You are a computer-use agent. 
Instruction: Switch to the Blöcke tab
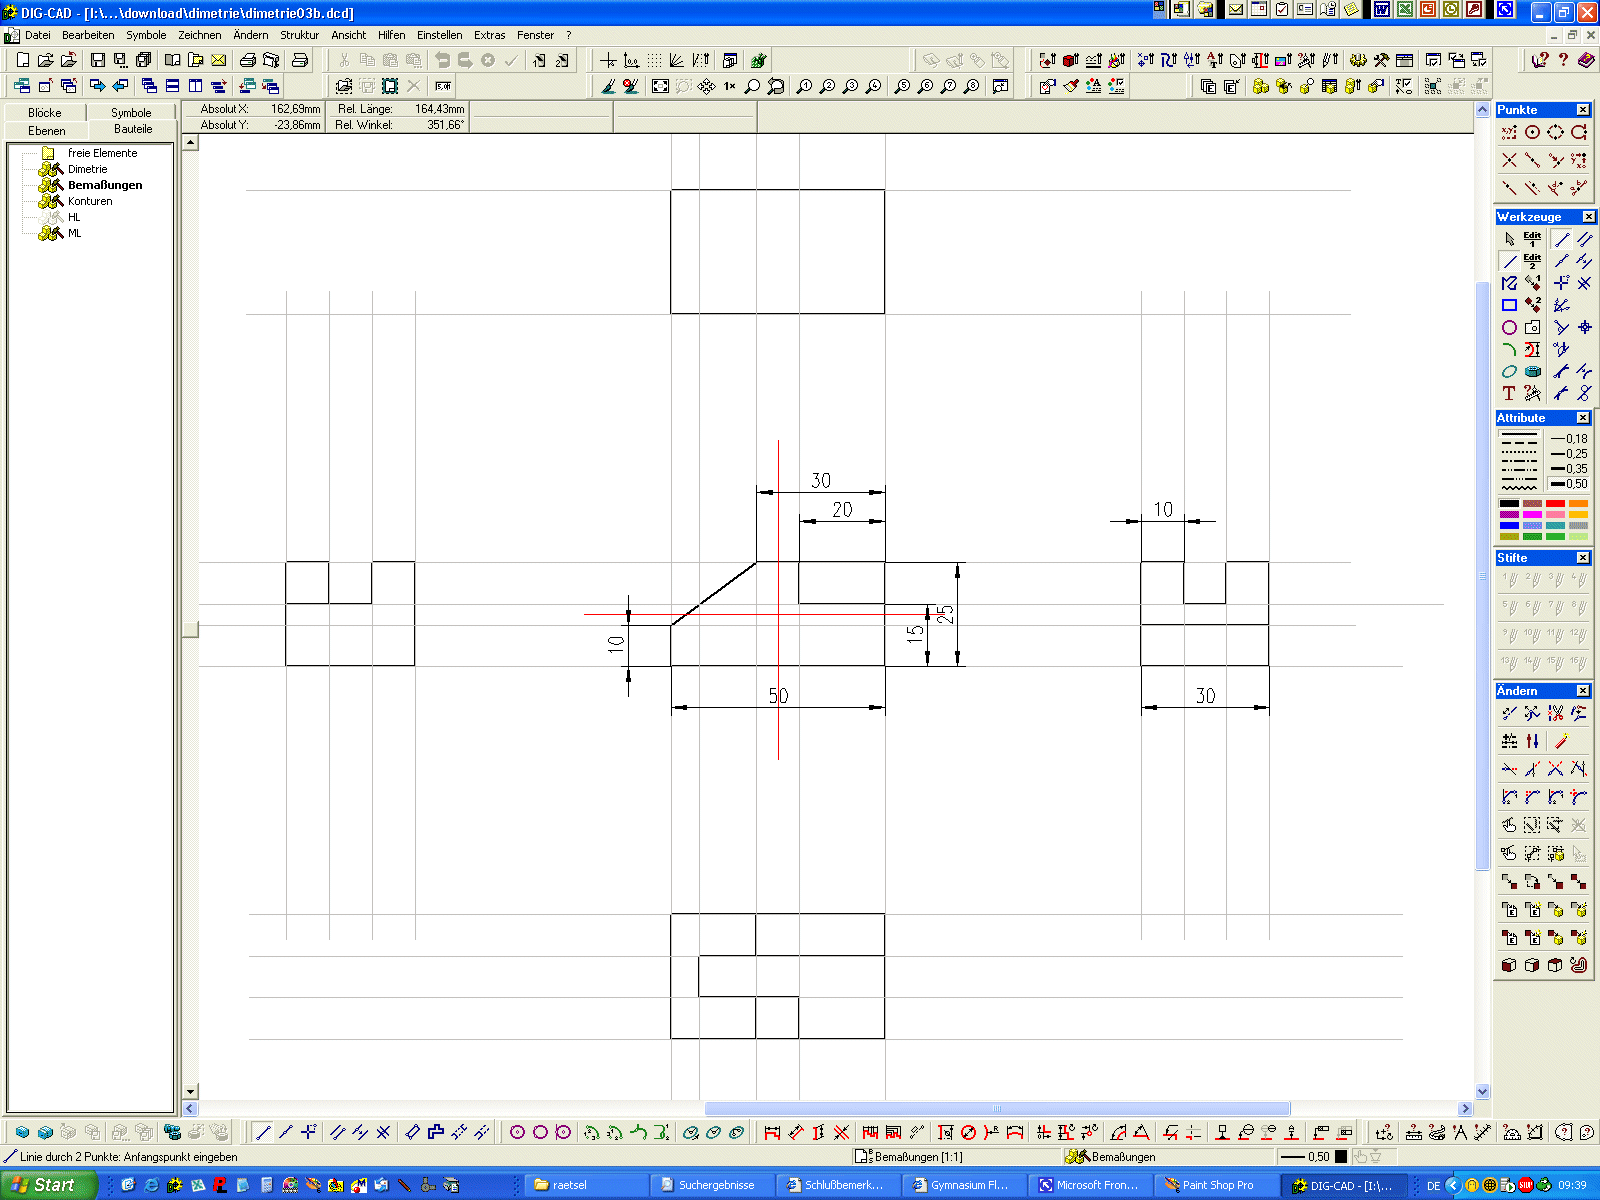(x=45, y=113)
